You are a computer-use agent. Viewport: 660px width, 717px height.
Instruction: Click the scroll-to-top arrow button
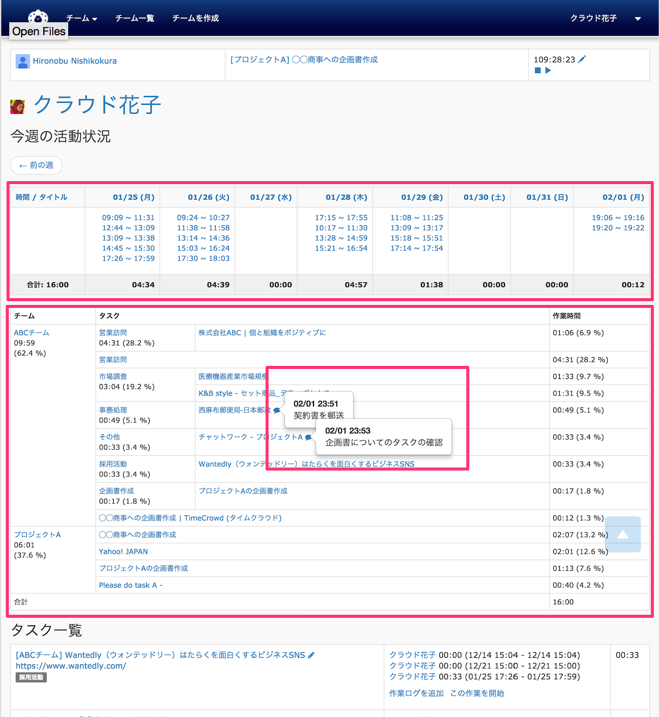[x=622, y=534]
